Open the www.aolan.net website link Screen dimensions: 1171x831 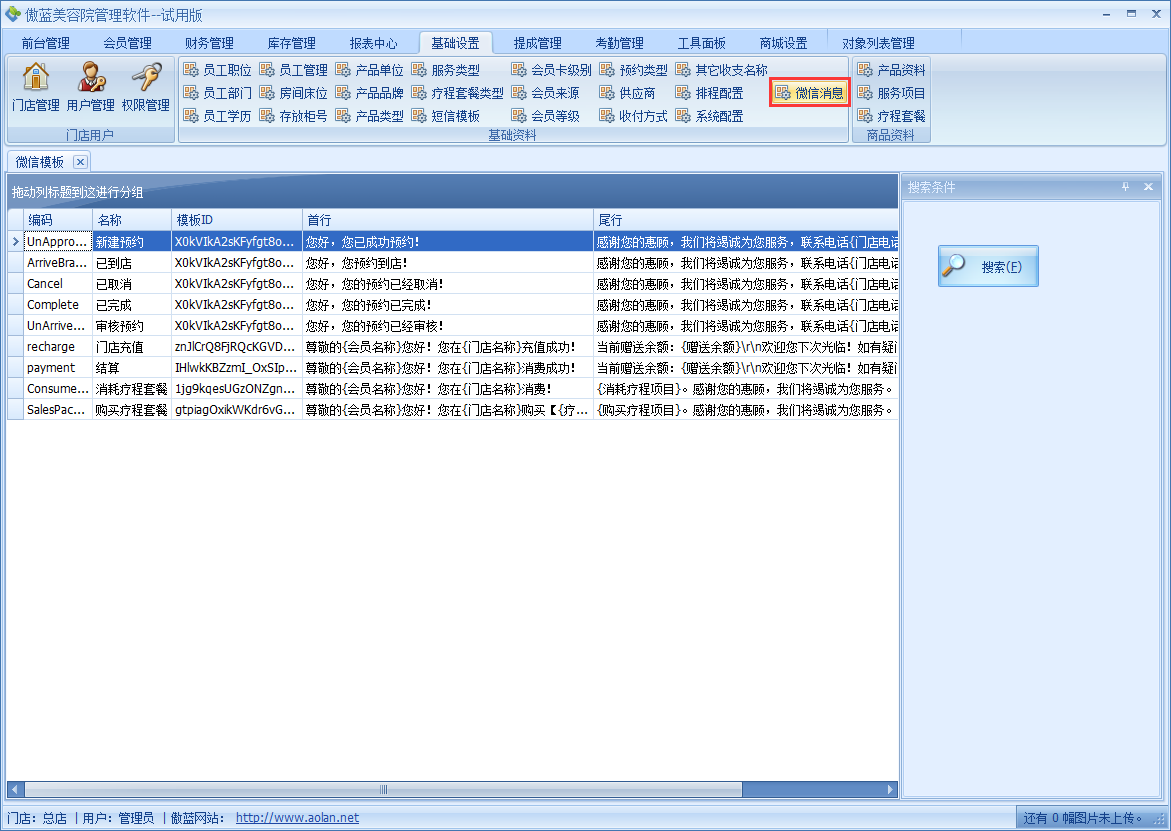pyautogui.click(x=297, y=818)
